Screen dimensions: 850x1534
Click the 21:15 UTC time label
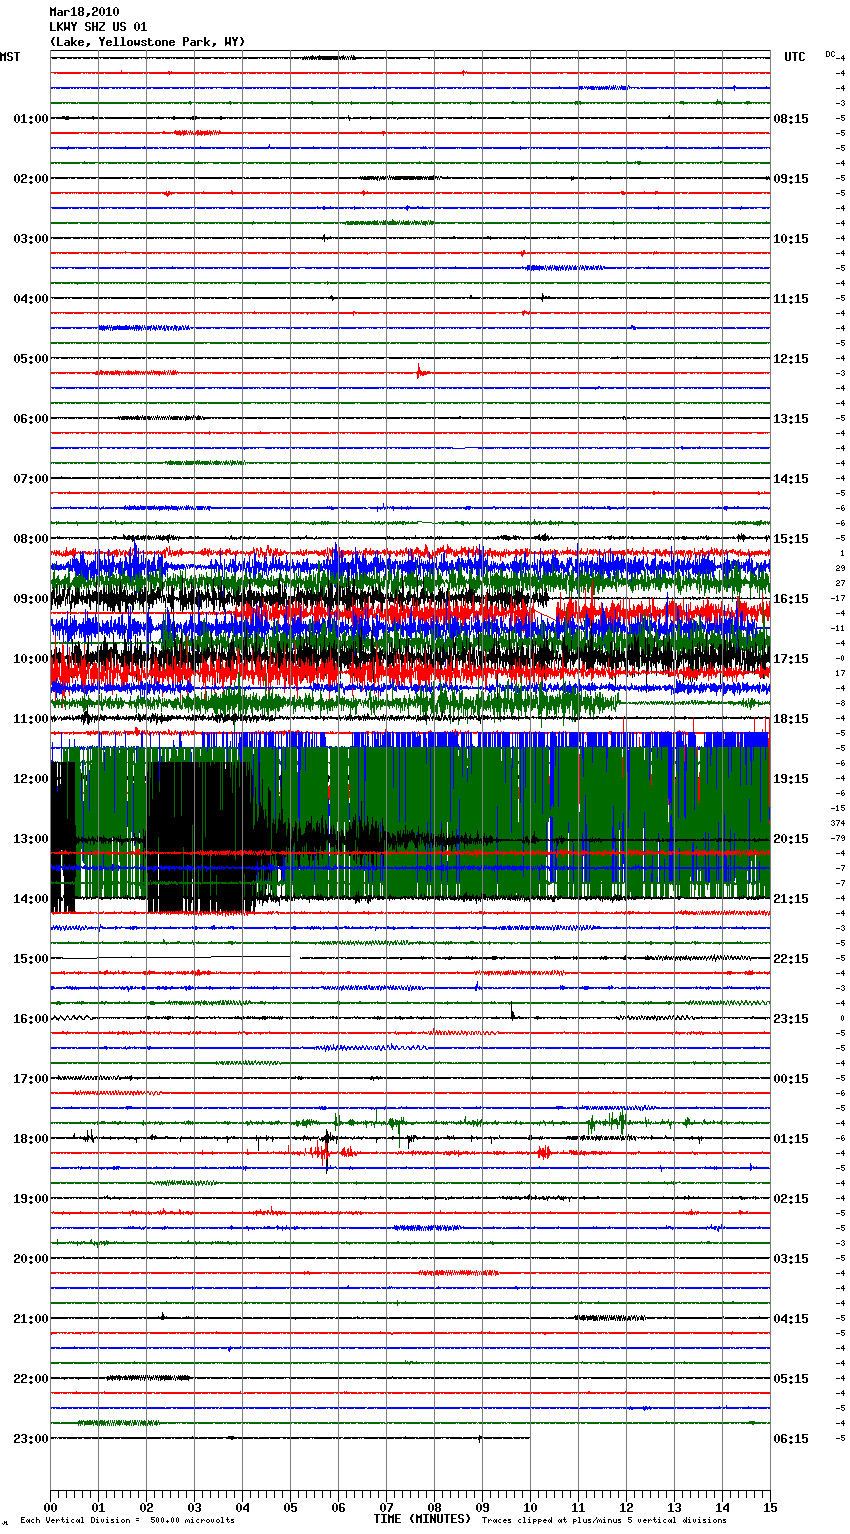point(791,899)
